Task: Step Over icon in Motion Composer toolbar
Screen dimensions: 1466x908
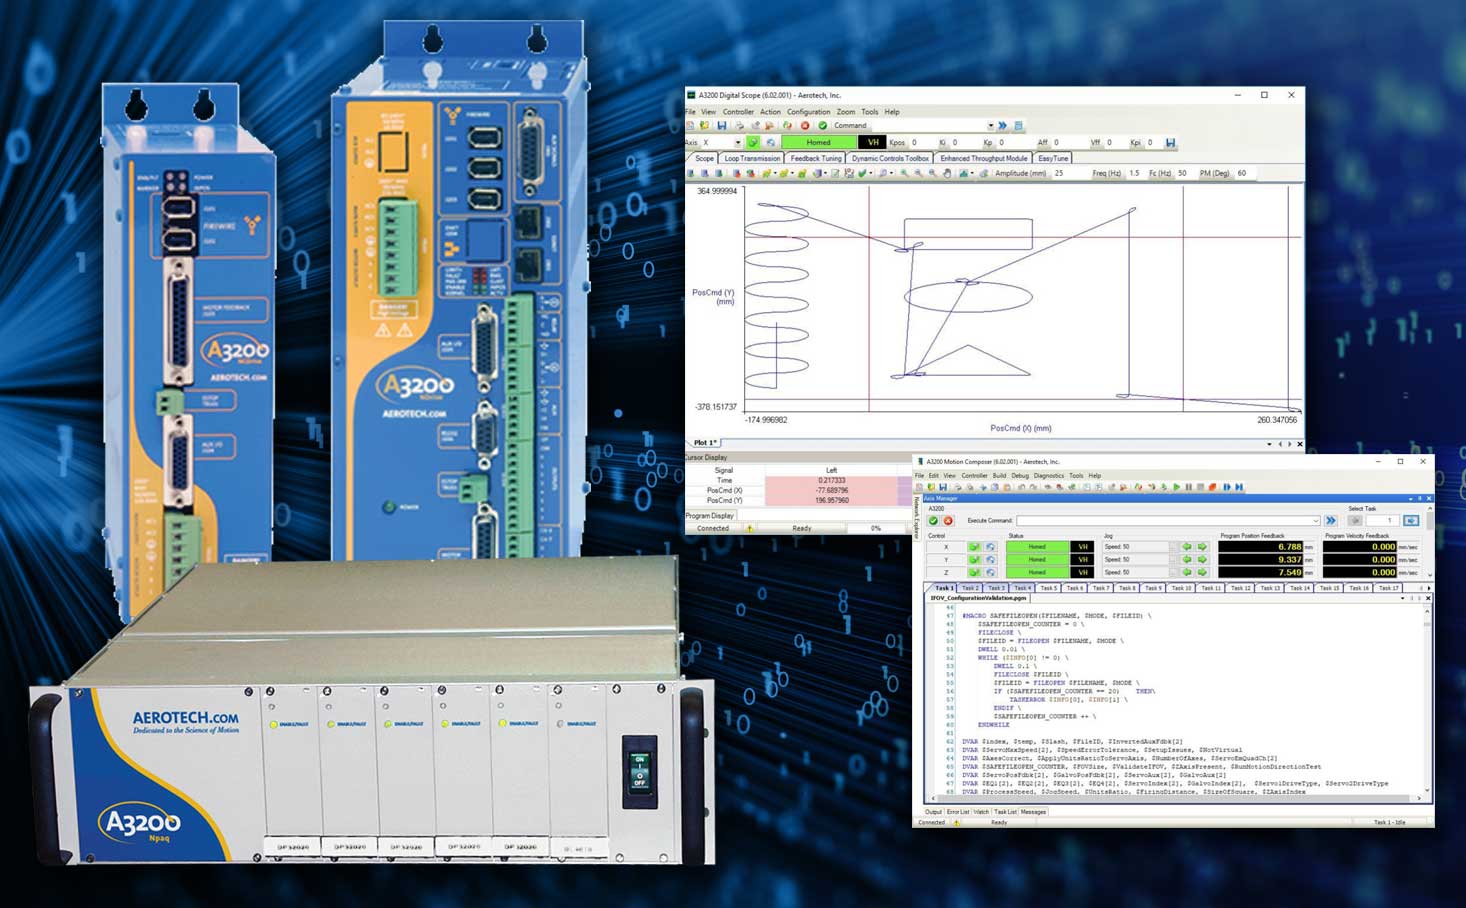Action: click(1239, 487)
